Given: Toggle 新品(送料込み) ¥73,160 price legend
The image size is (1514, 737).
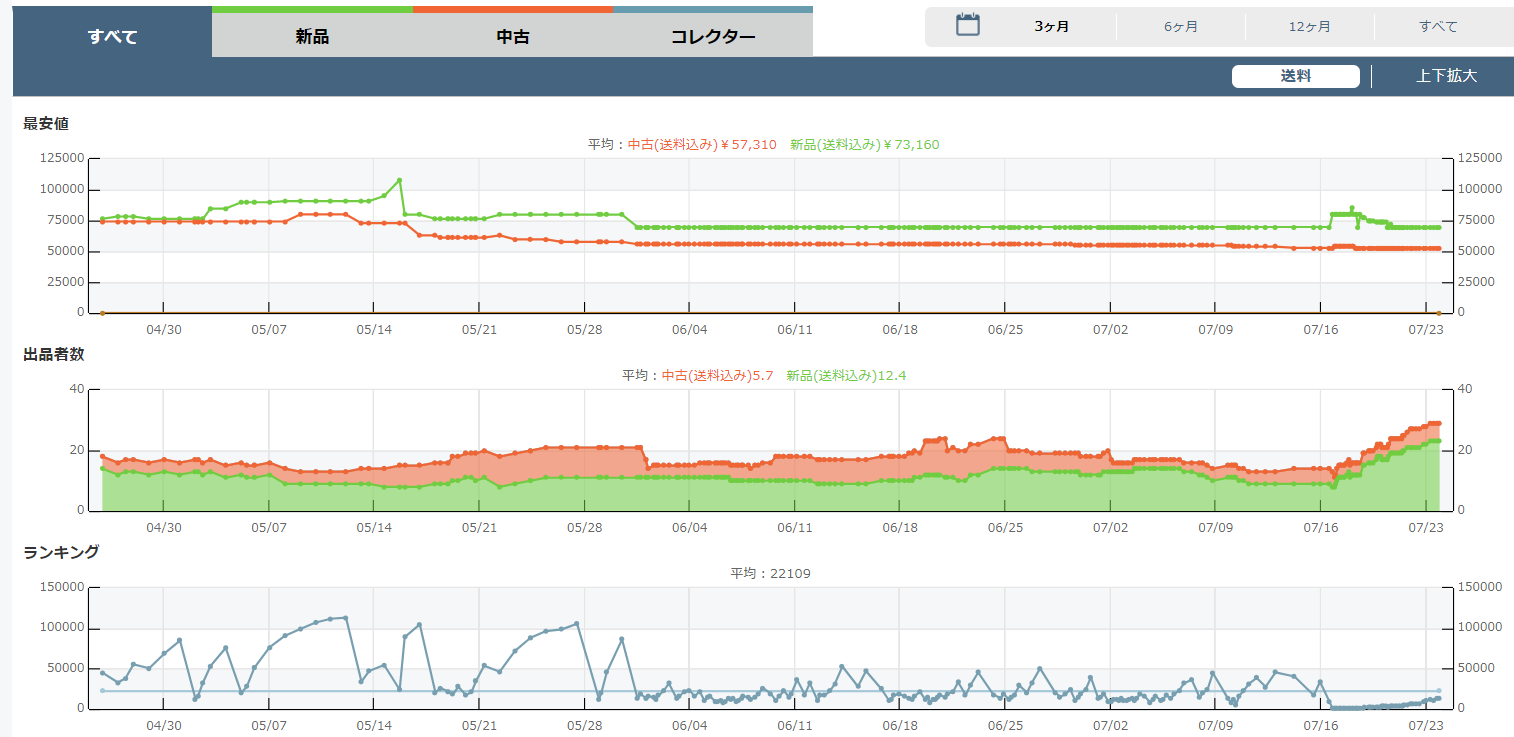Looking at the screenshot, I should pyautogui.click(x=864, y=145).
